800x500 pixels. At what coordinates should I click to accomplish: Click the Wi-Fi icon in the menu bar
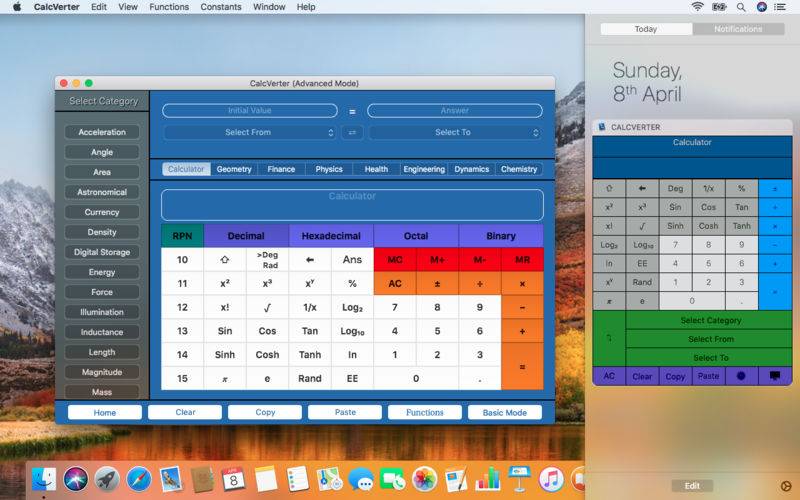tap(697, 7)
